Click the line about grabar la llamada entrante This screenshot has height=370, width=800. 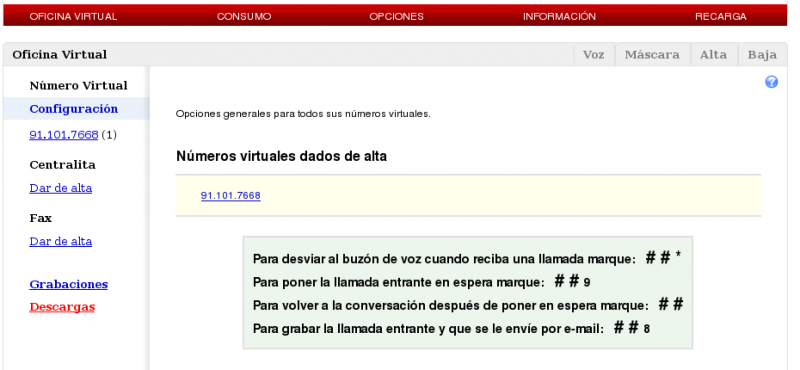[x=452, y=329]
